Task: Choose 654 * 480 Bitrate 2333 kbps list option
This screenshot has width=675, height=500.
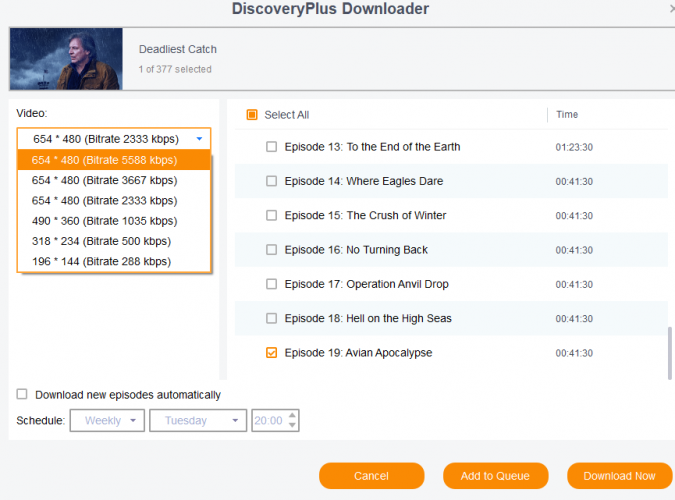Action: [x=114, y=200]
